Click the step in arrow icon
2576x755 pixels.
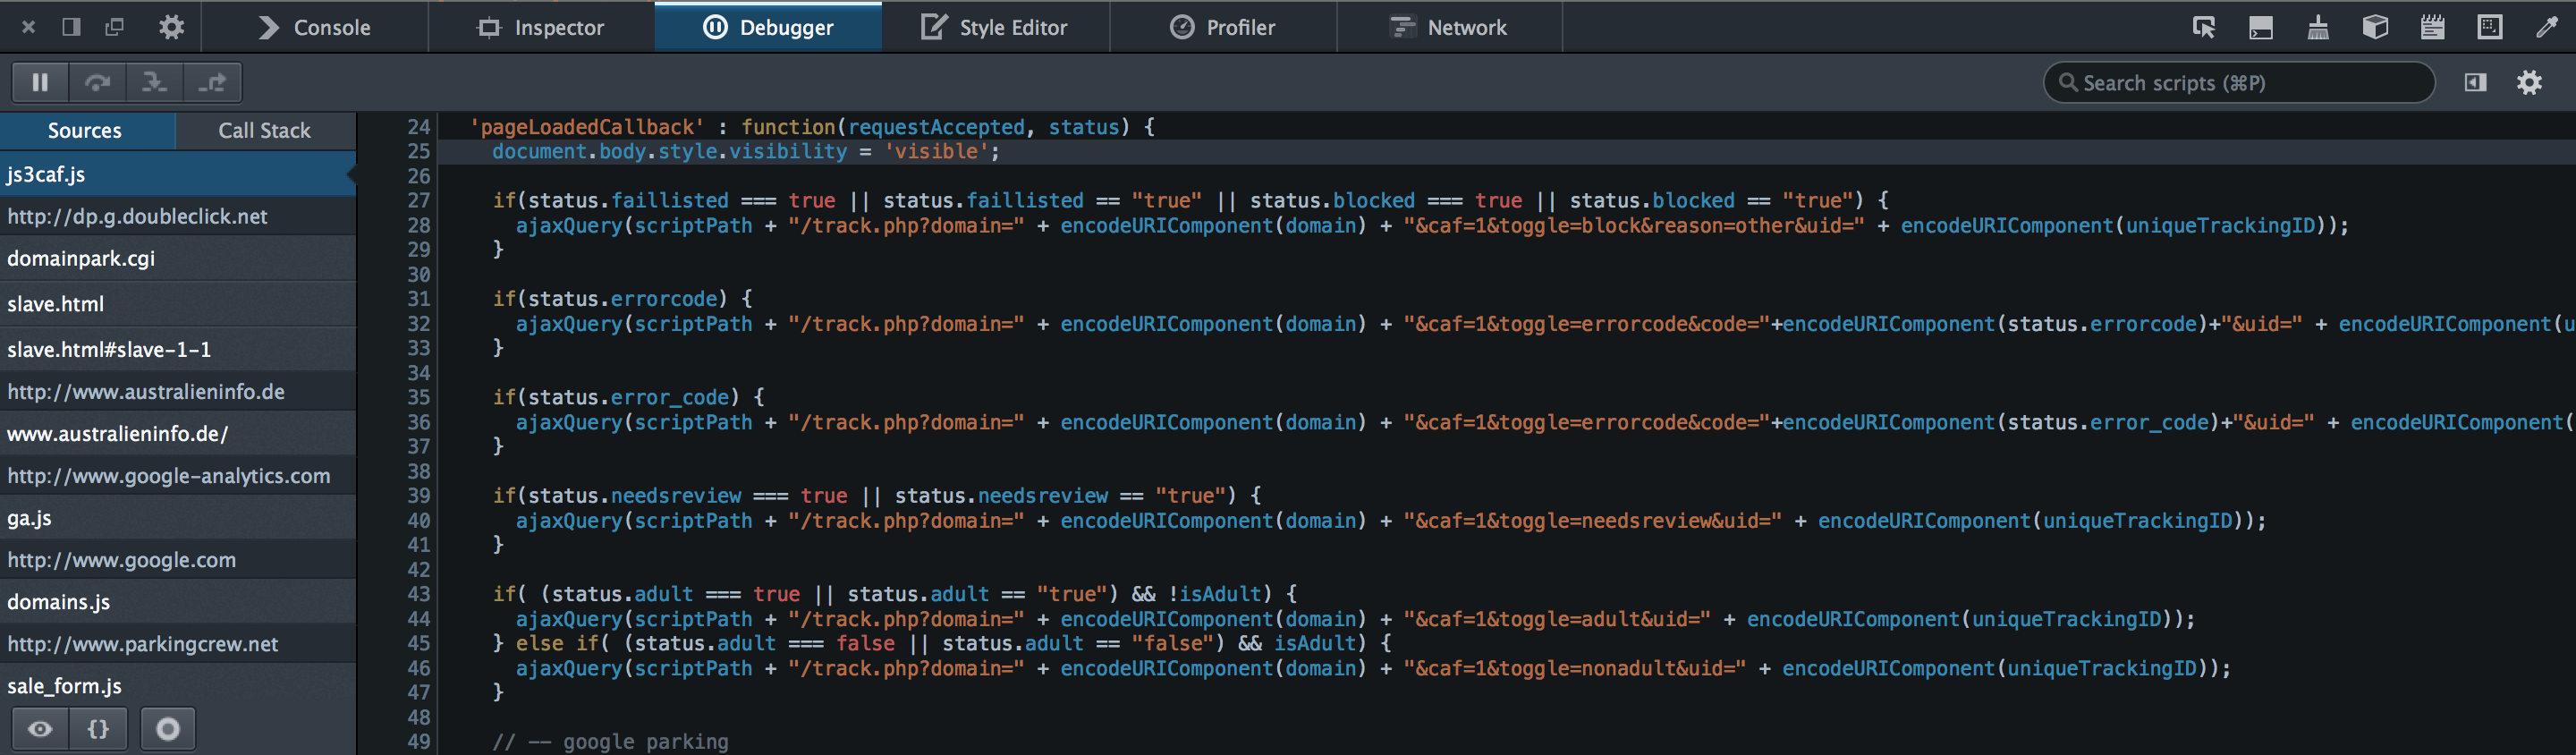(154, 83)
